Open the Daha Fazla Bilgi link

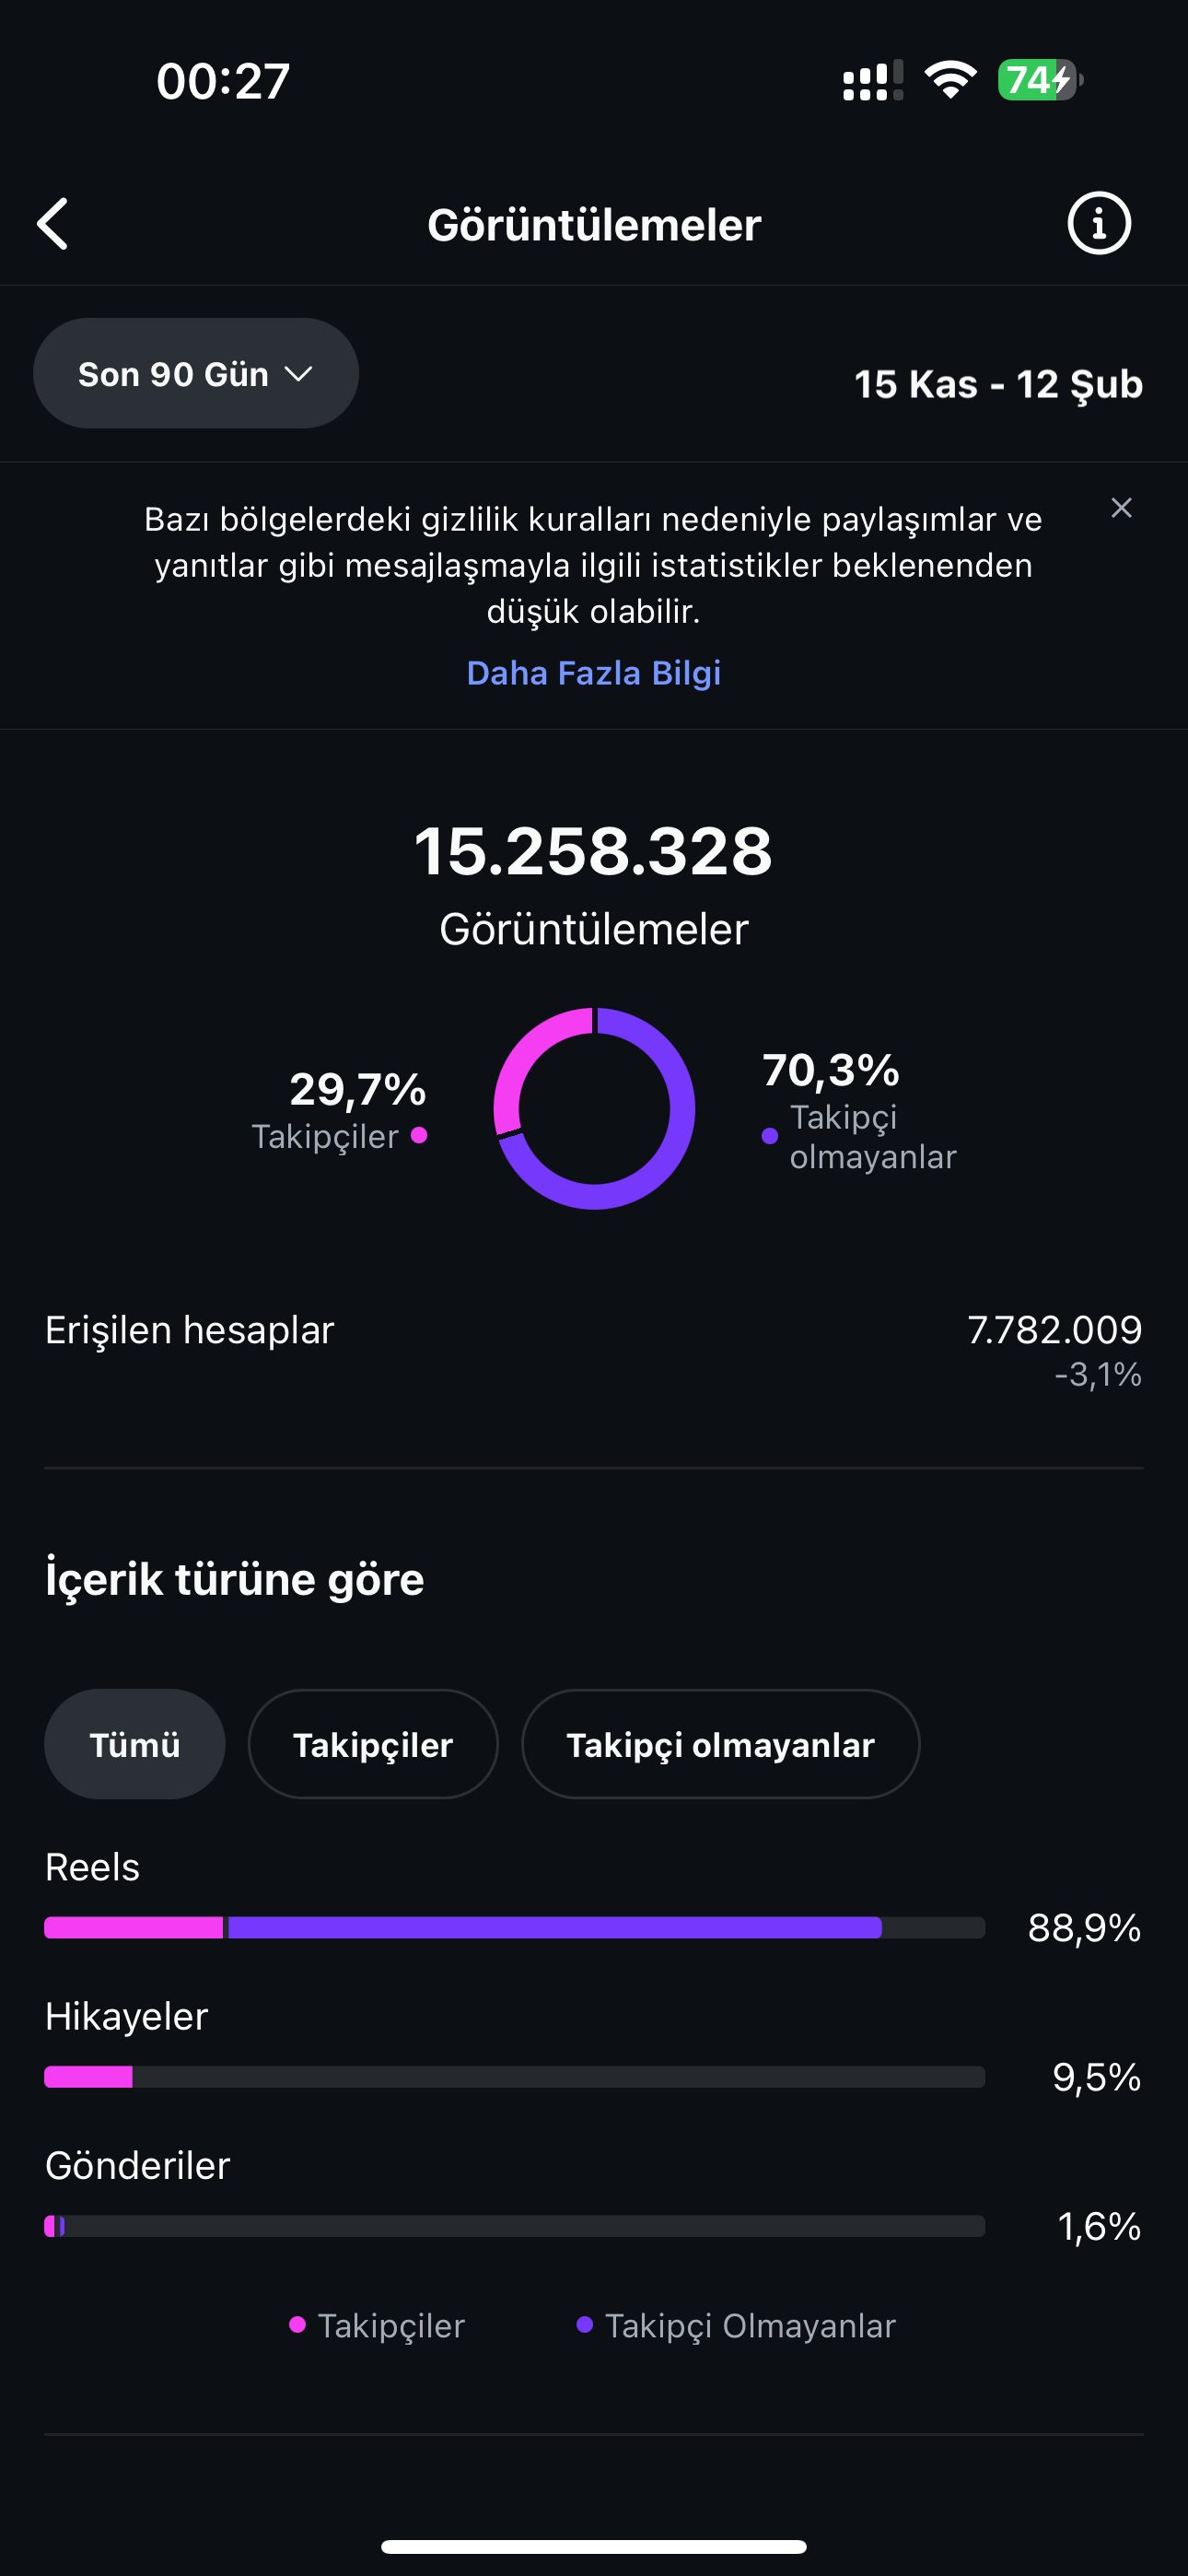pos(594,673)
